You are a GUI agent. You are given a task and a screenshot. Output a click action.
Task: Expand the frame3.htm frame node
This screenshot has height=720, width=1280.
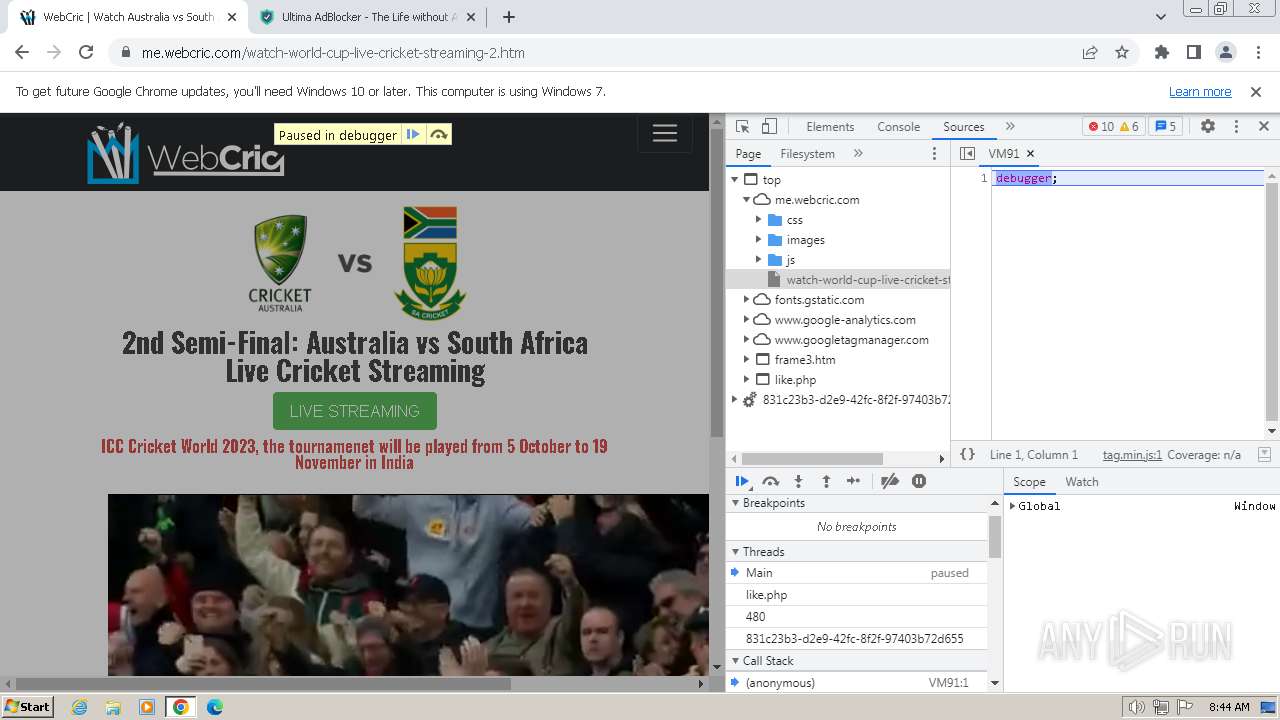coord(746,360)
